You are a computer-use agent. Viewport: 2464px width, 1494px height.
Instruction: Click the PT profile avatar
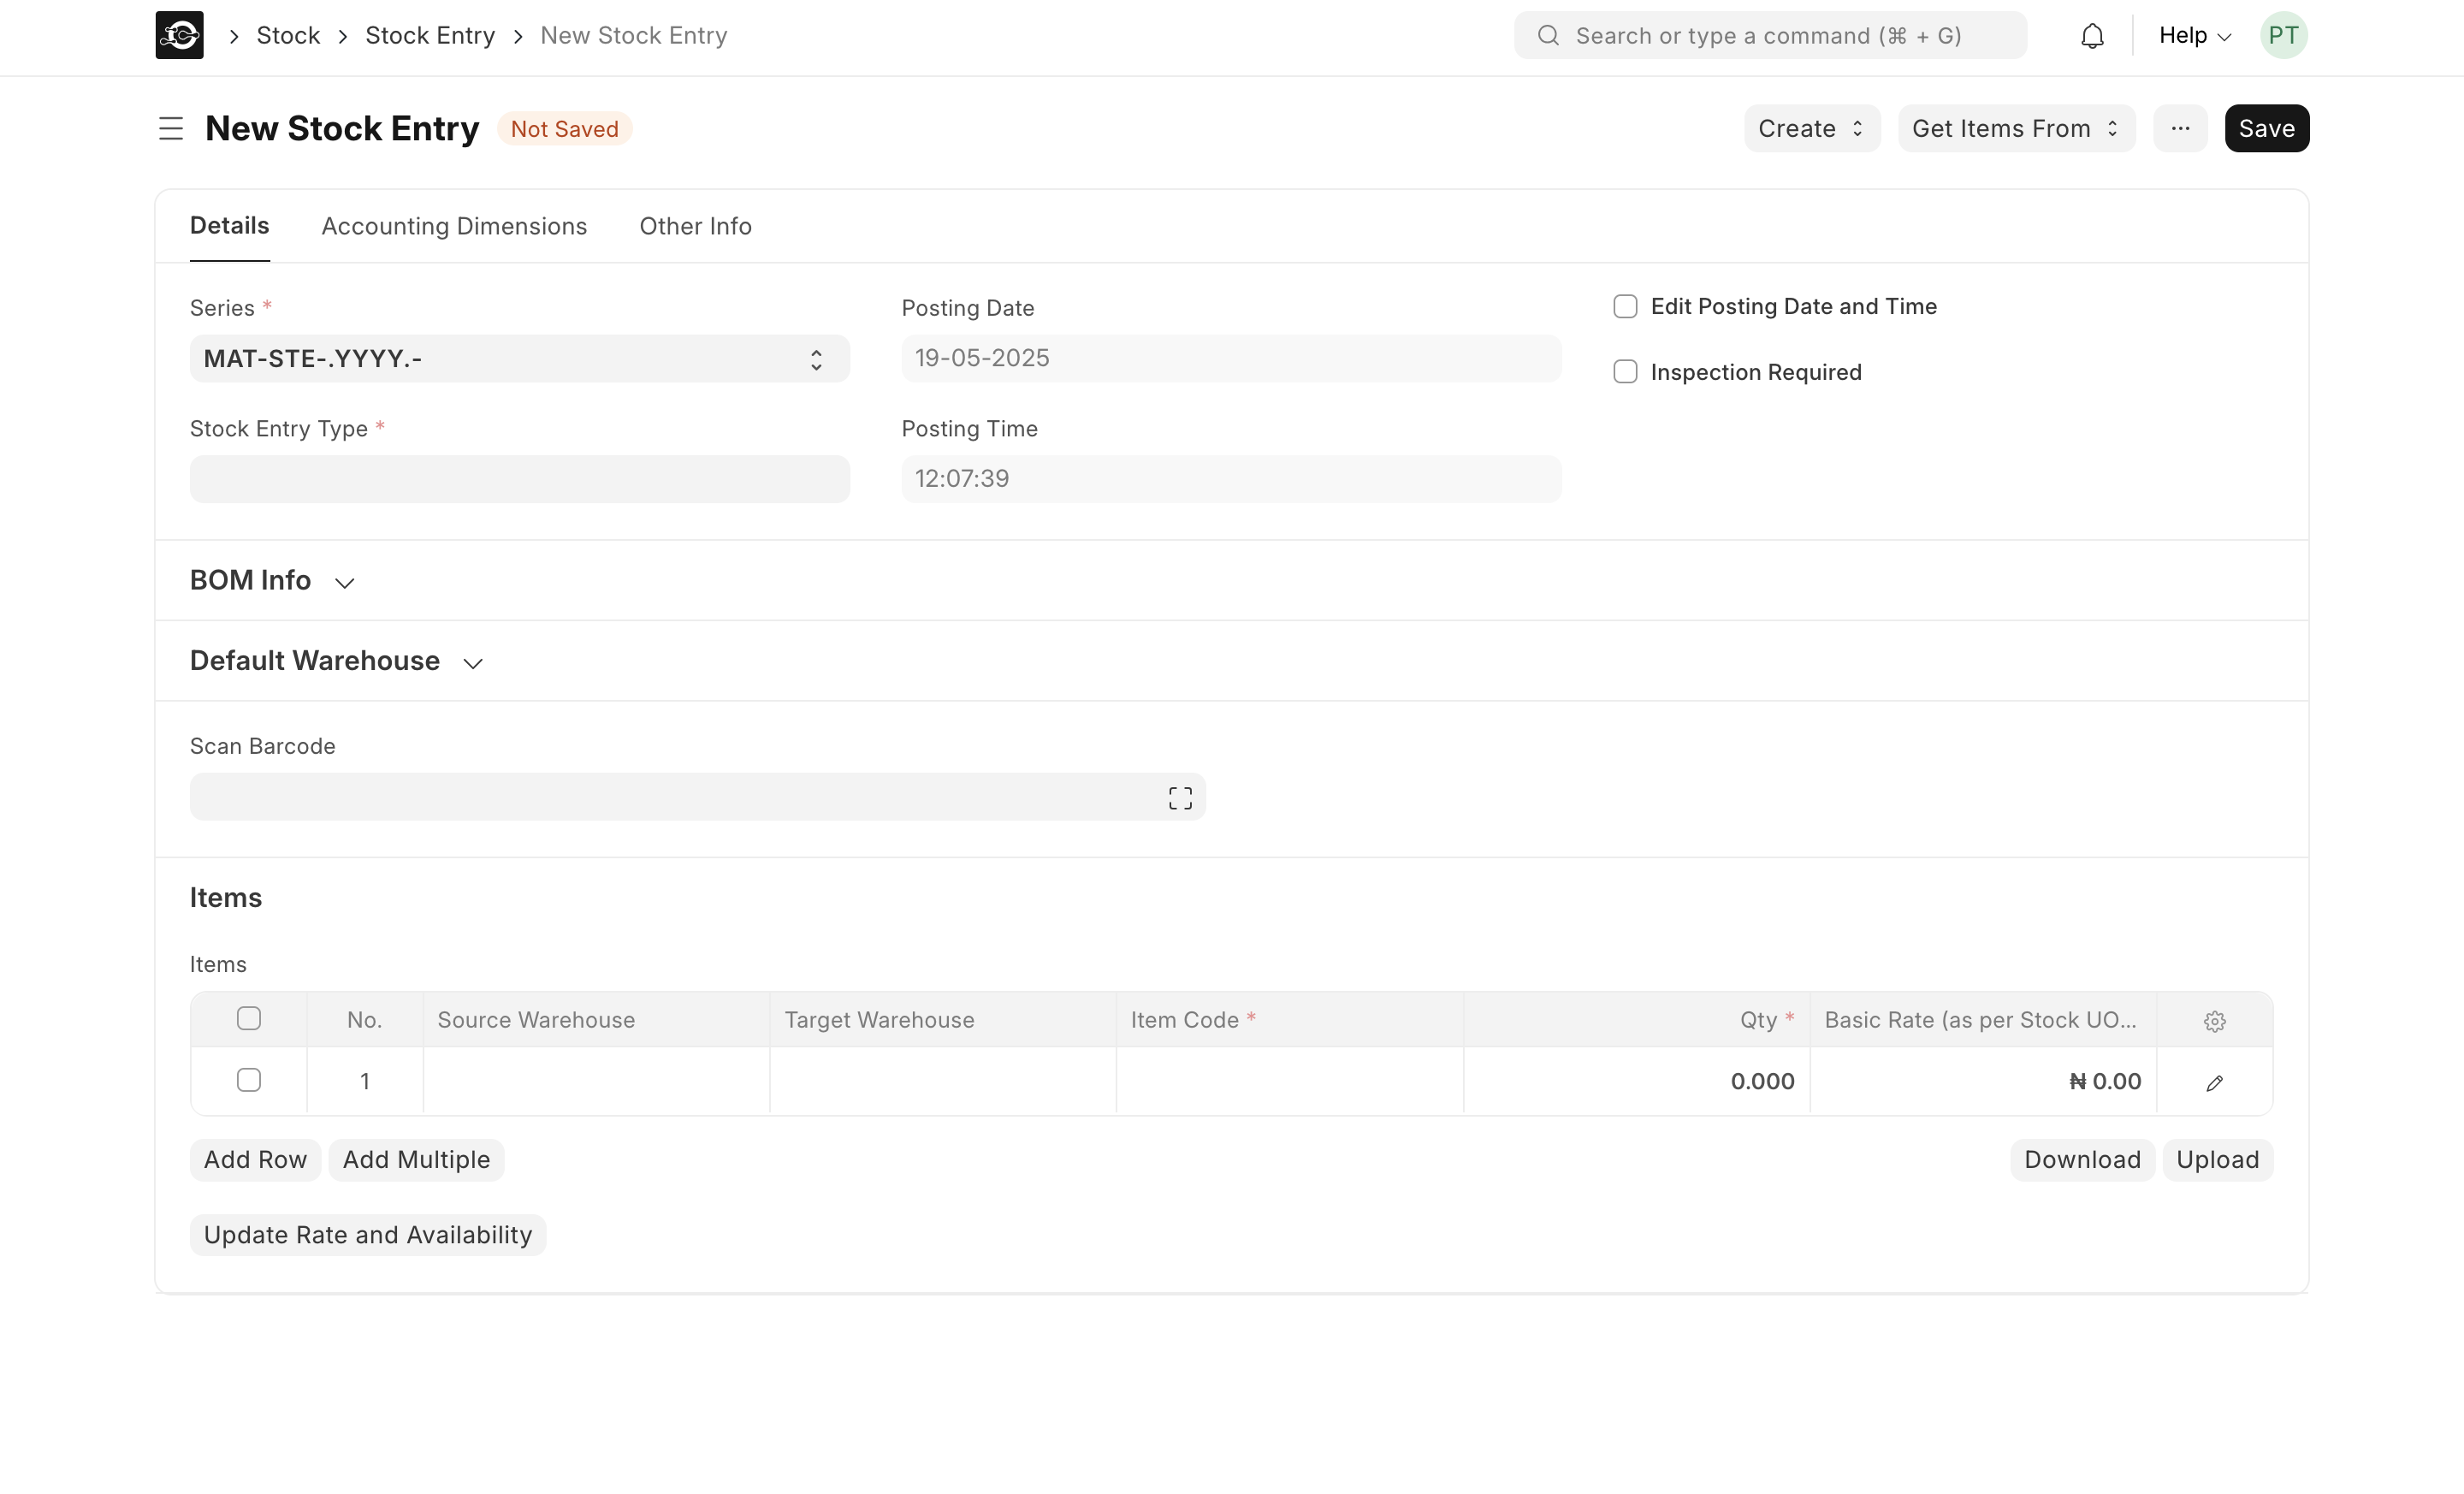pyautogui.click(x=2284, y=35)
